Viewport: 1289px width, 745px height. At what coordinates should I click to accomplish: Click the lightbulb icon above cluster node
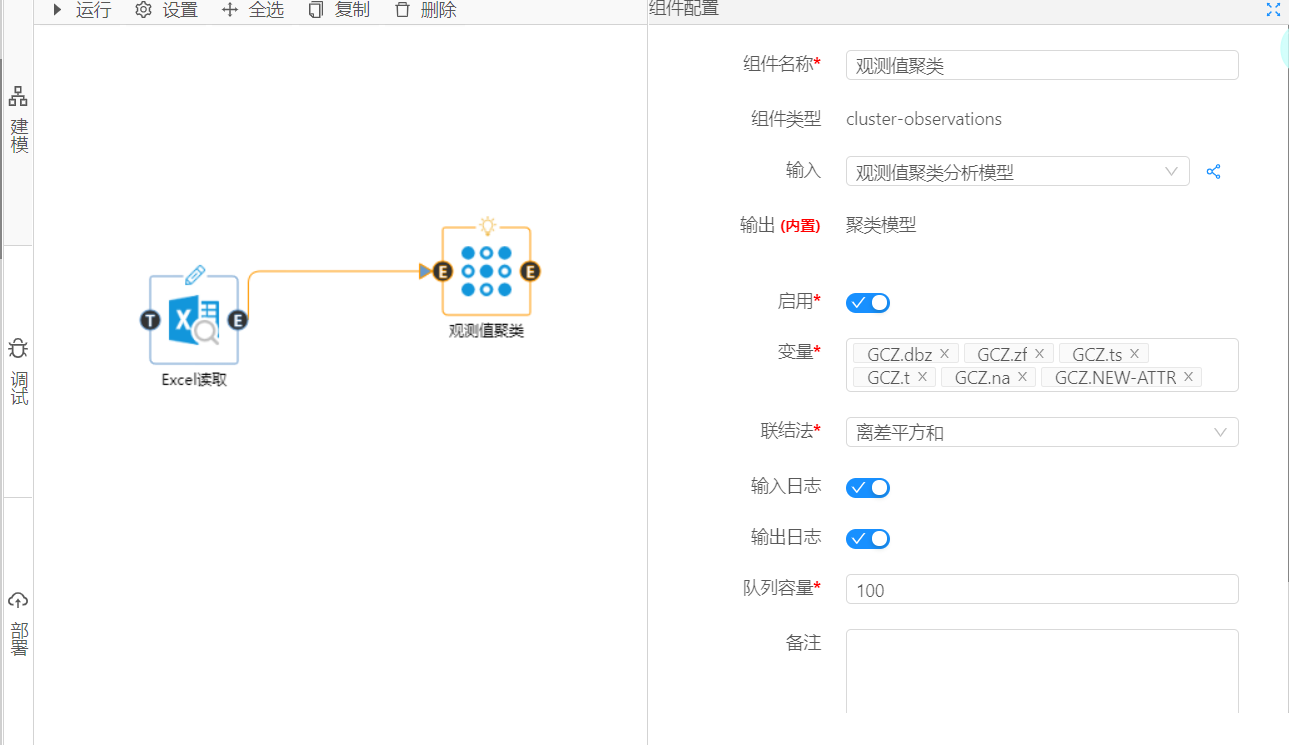487,225
